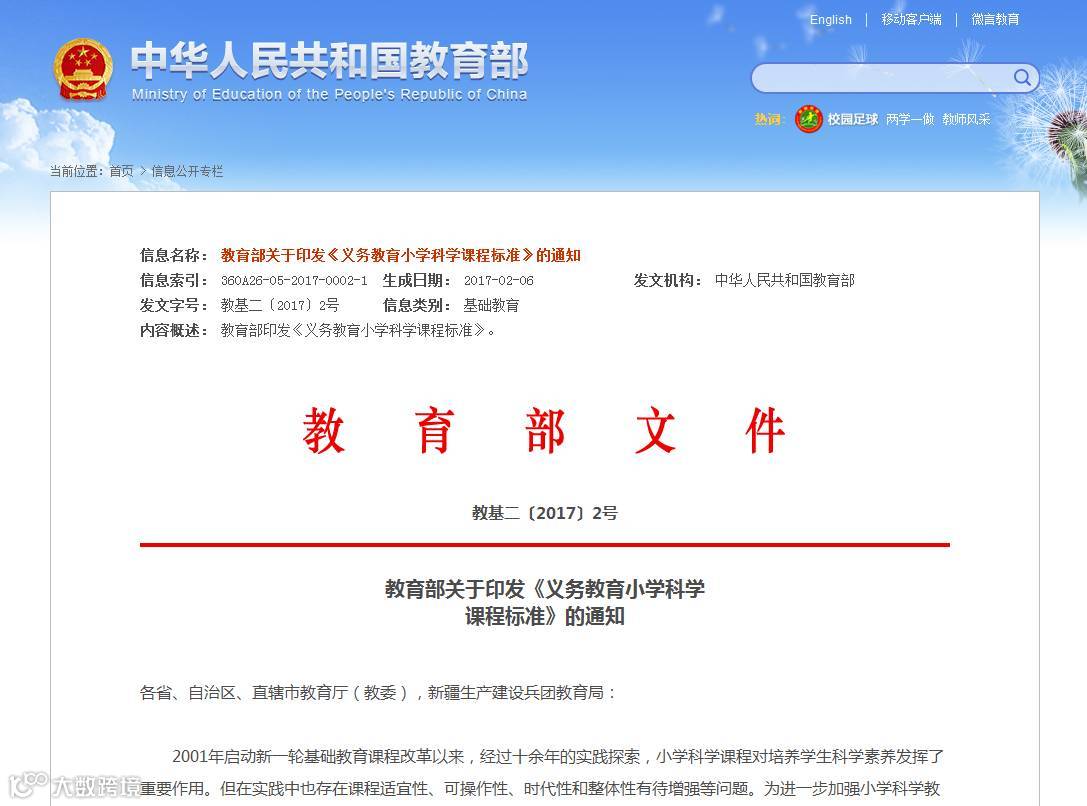The width and height of the screenshot is (1087, 806).
Task: Click the red 教育部文件 heading
Action: click(544, 431)
